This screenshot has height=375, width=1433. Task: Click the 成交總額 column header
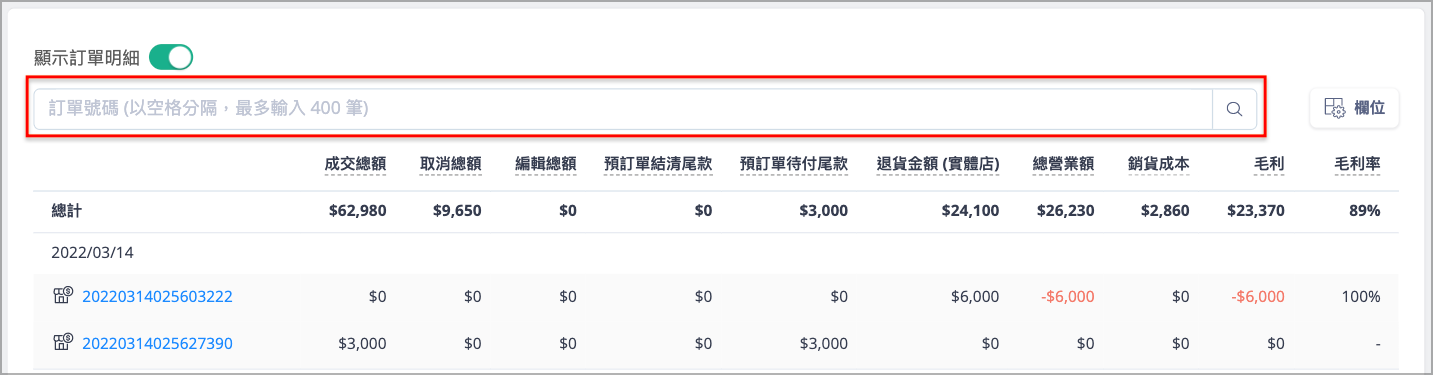[x=356, y=164]
